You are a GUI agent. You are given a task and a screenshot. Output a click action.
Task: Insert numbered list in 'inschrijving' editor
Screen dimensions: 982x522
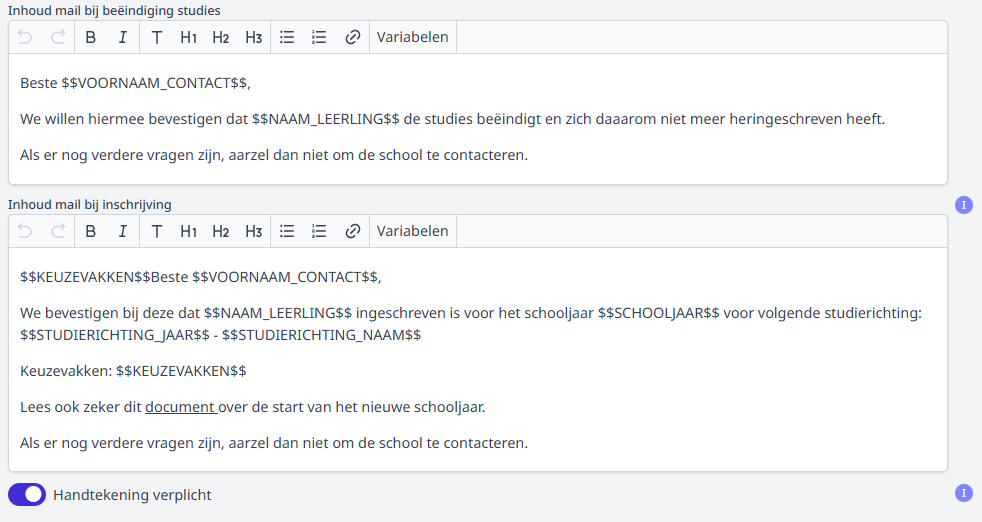pyautogui.click(x=319, y=231)
